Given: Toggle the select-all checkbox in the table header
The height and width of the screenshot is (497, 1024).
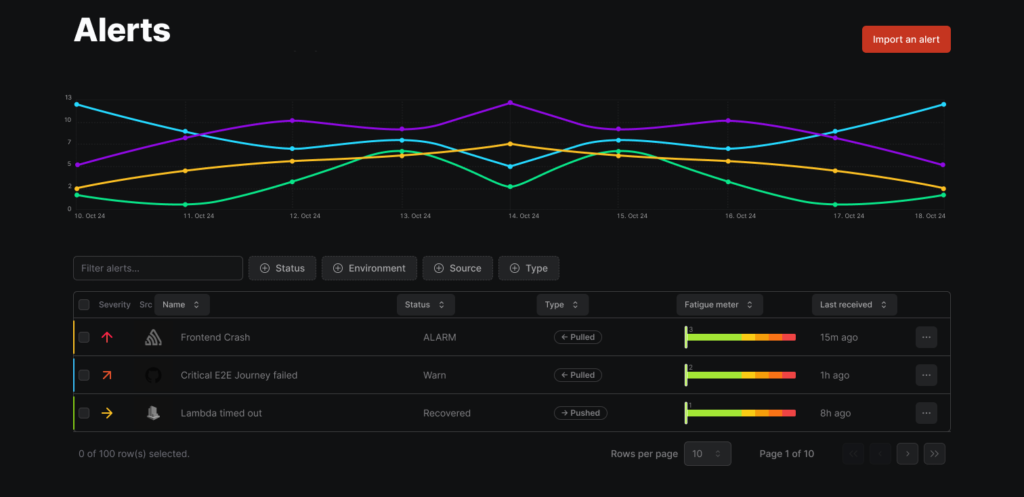Looking at the screenshot, I should coord(84,304).
